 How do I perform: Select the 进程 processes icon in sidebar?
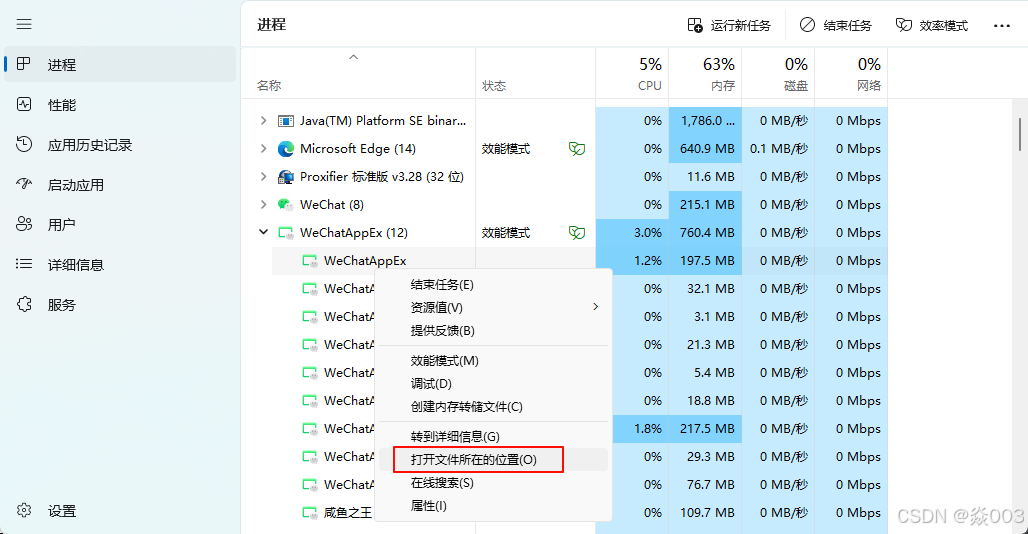click(x=24, y=64)
